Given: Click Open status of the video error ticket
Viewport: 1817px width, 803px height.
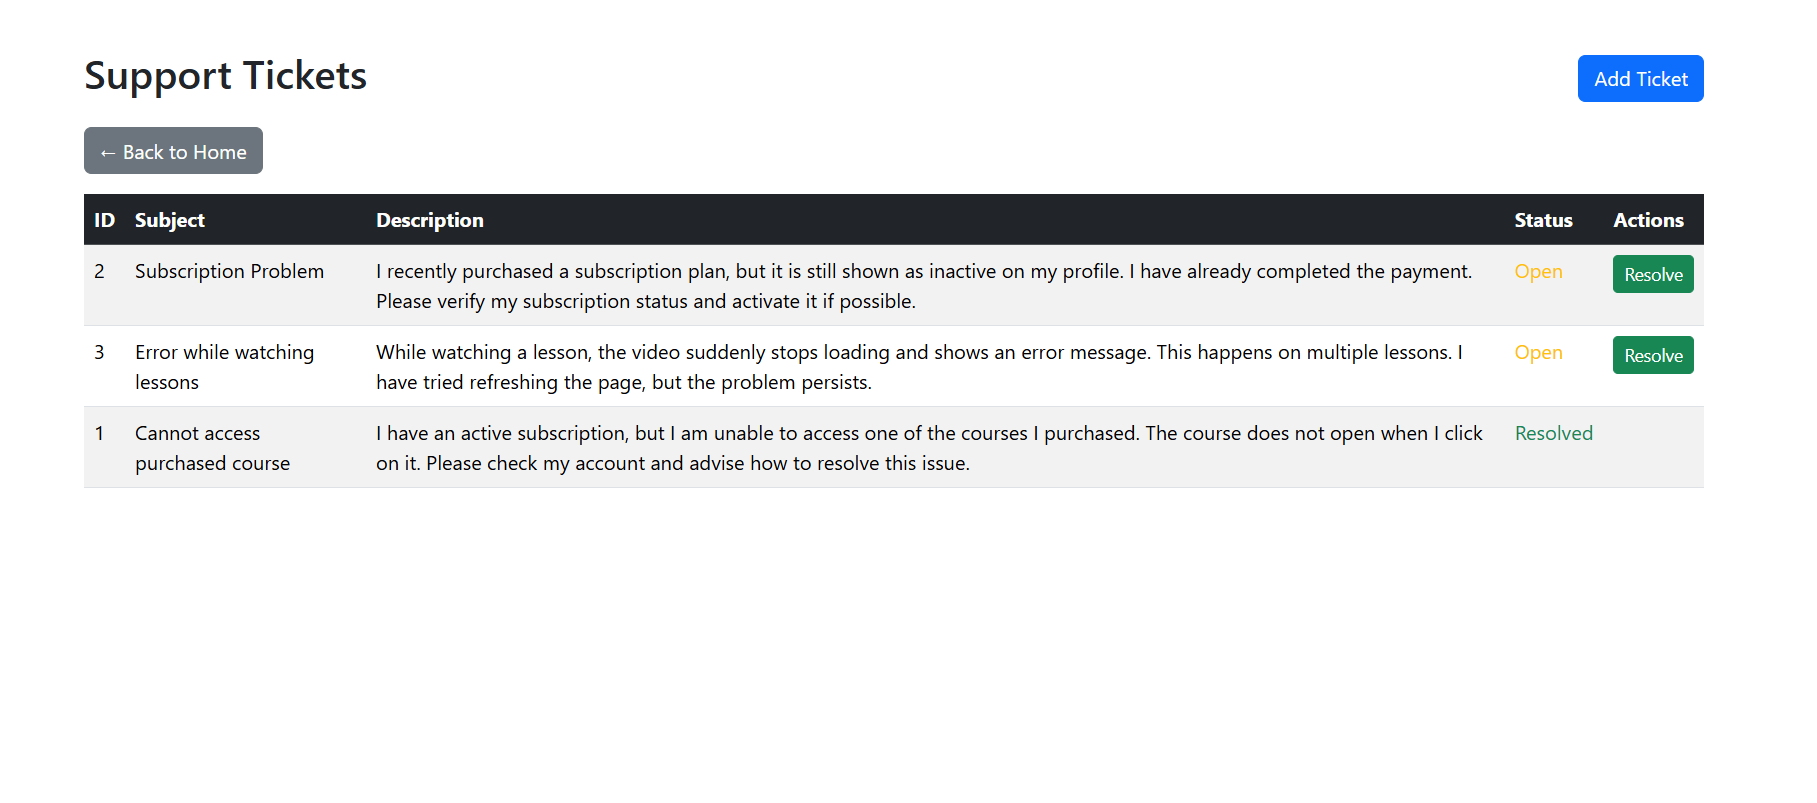Looking at the screenshot, I should click(1537, 353).
